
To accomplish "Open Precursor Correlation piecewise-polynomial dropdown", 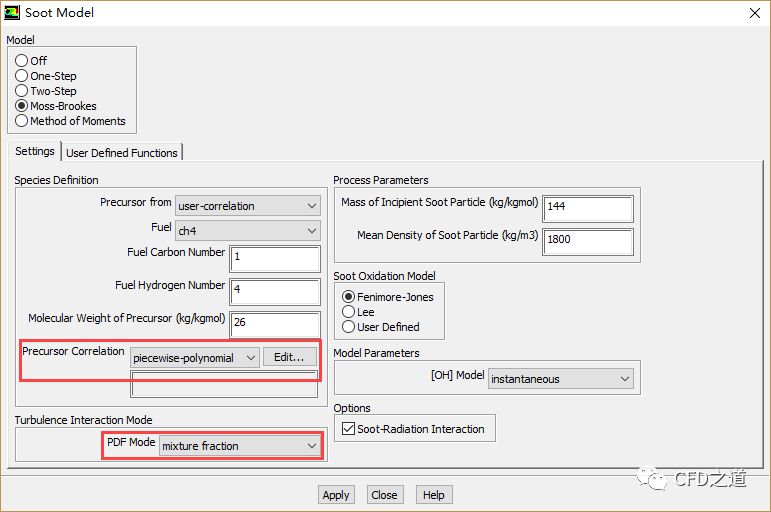I will tap(195, 358).
